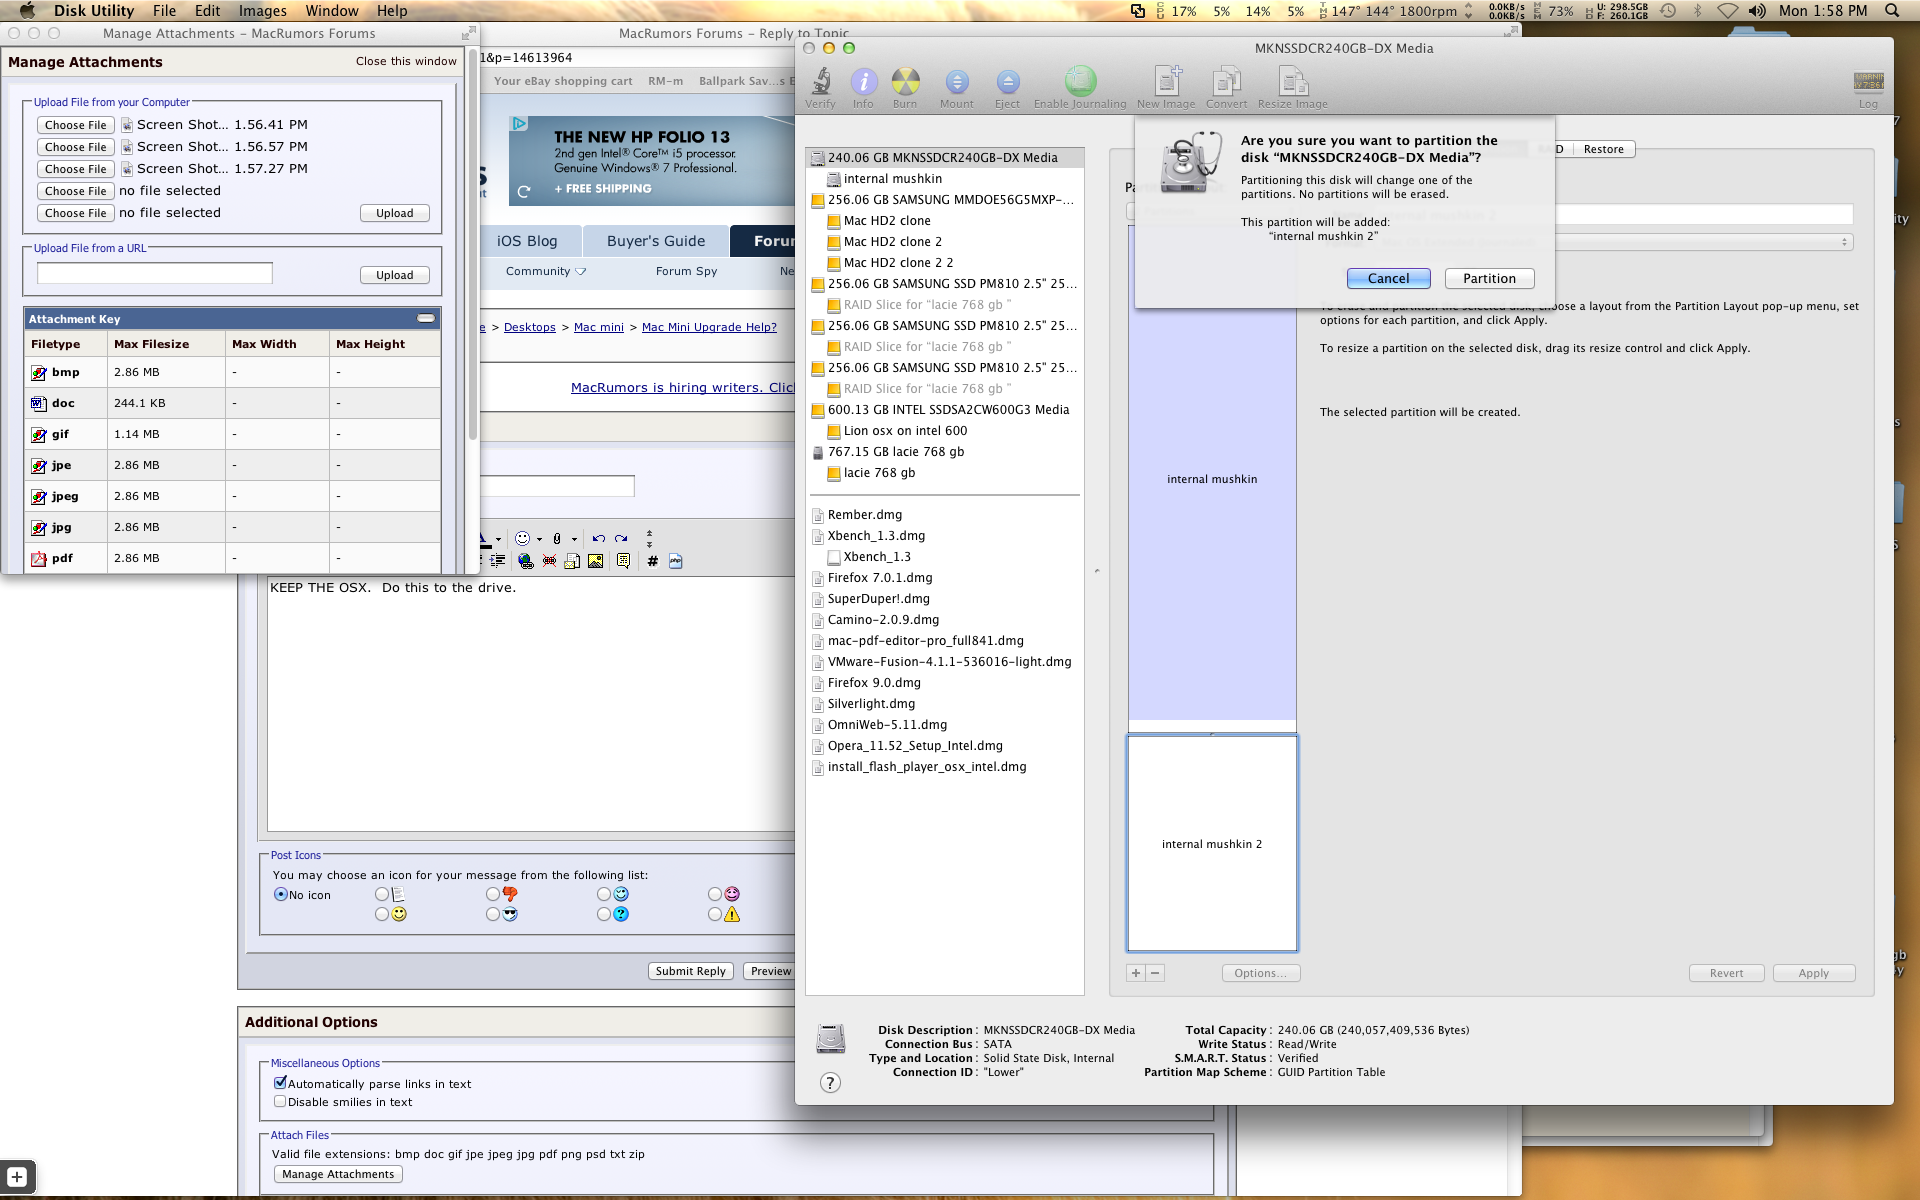Viewport: 1920px width, 1200px height.
Task: Enable Disable smilies in text checkbox
Action: (281, 1101)
